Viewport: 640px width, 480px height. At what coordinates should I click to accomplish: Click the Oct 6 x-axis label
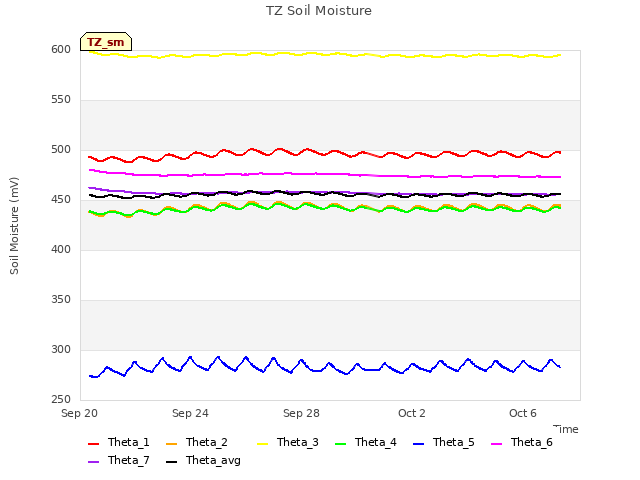tap(523, 413)
